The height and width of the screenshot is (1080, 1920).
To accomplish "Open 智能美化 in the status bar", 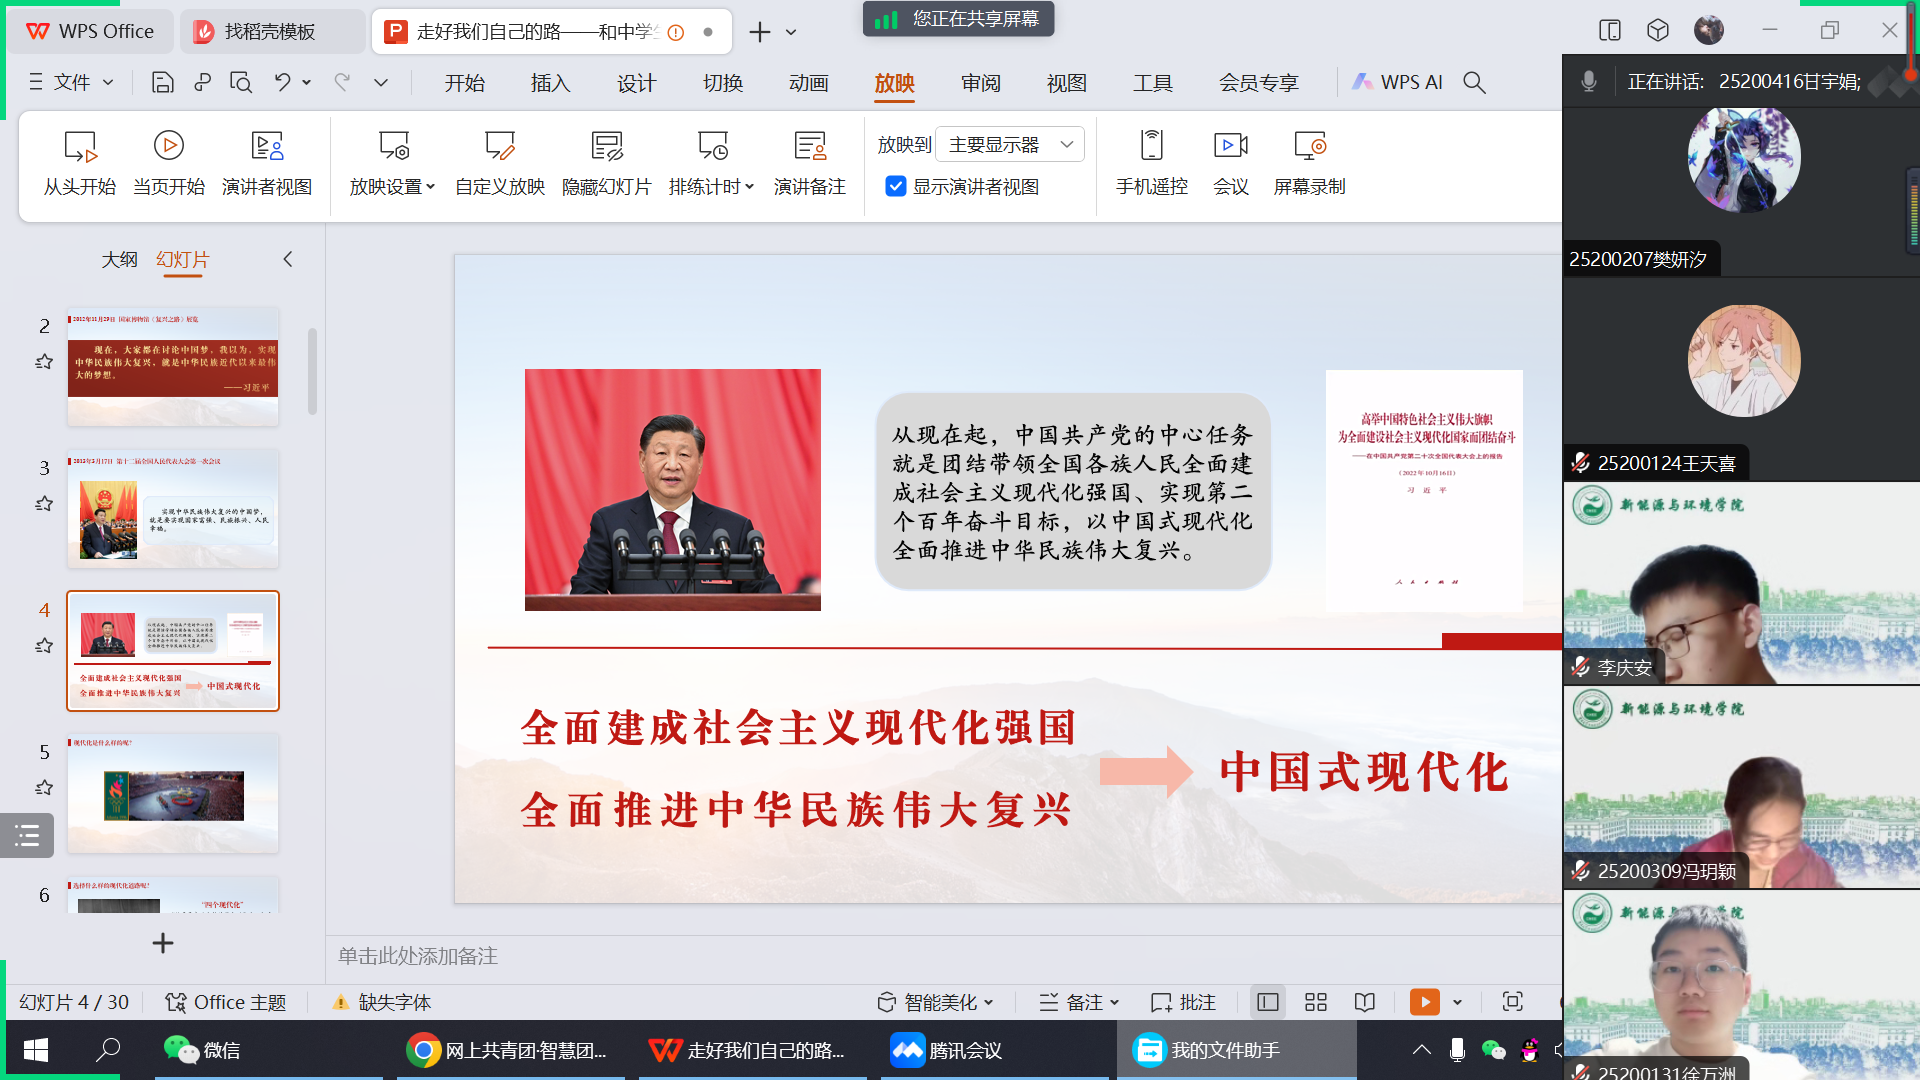I will [x=935, y=1002].
